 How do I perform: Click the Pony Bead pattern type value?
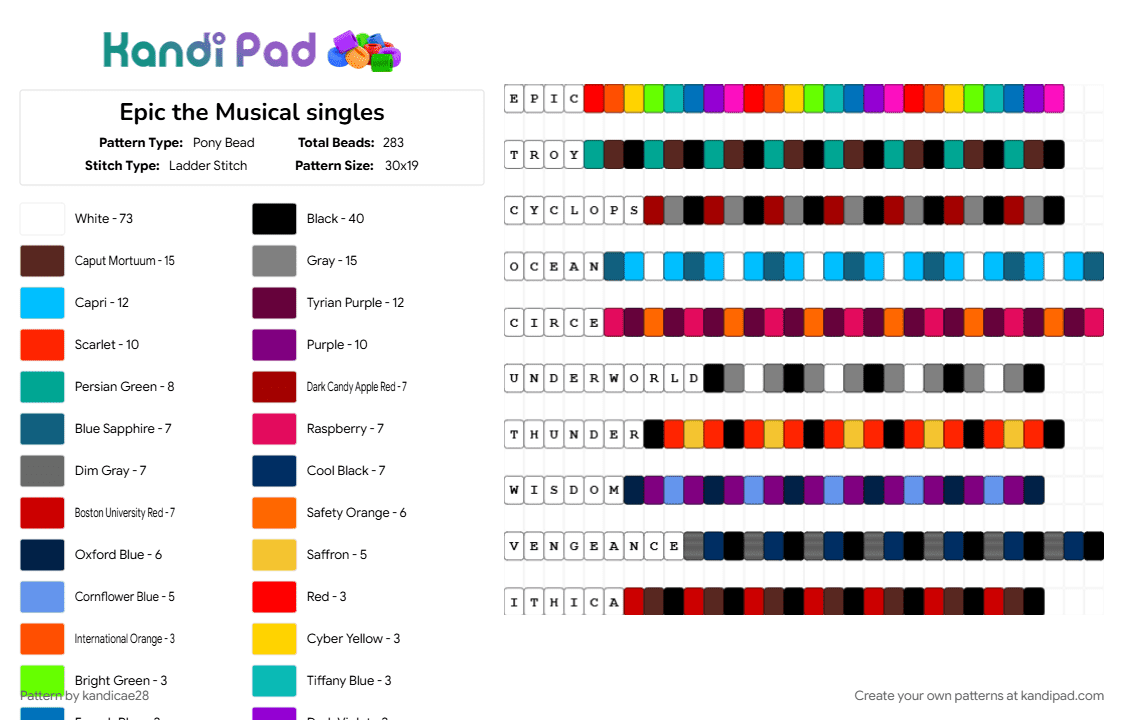[x=224, y=143]
